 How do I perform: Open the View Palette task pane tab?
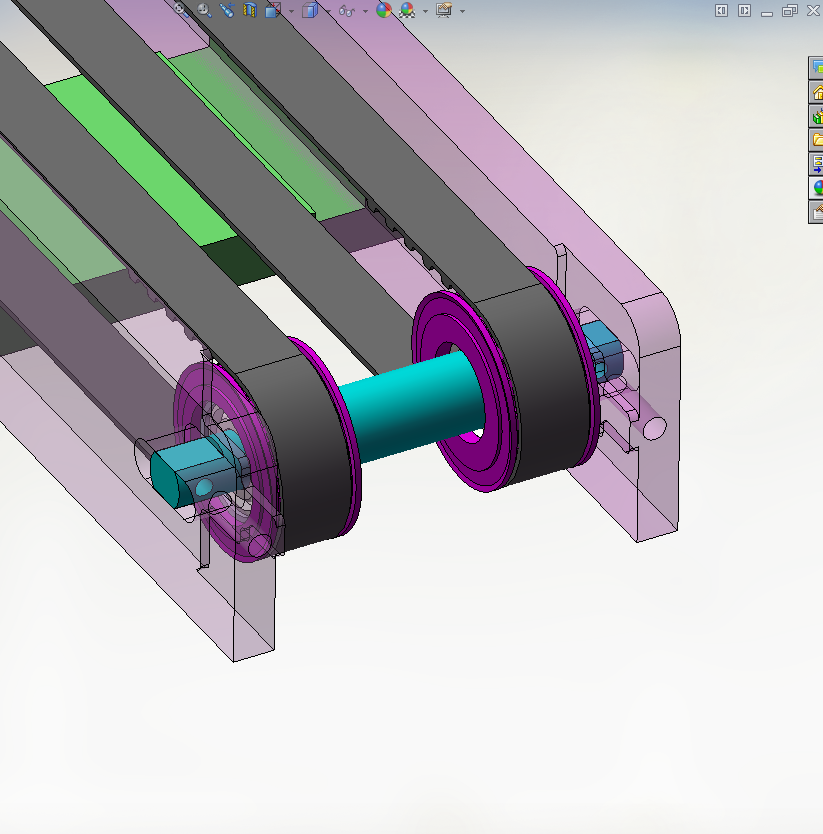coord(816,164)
